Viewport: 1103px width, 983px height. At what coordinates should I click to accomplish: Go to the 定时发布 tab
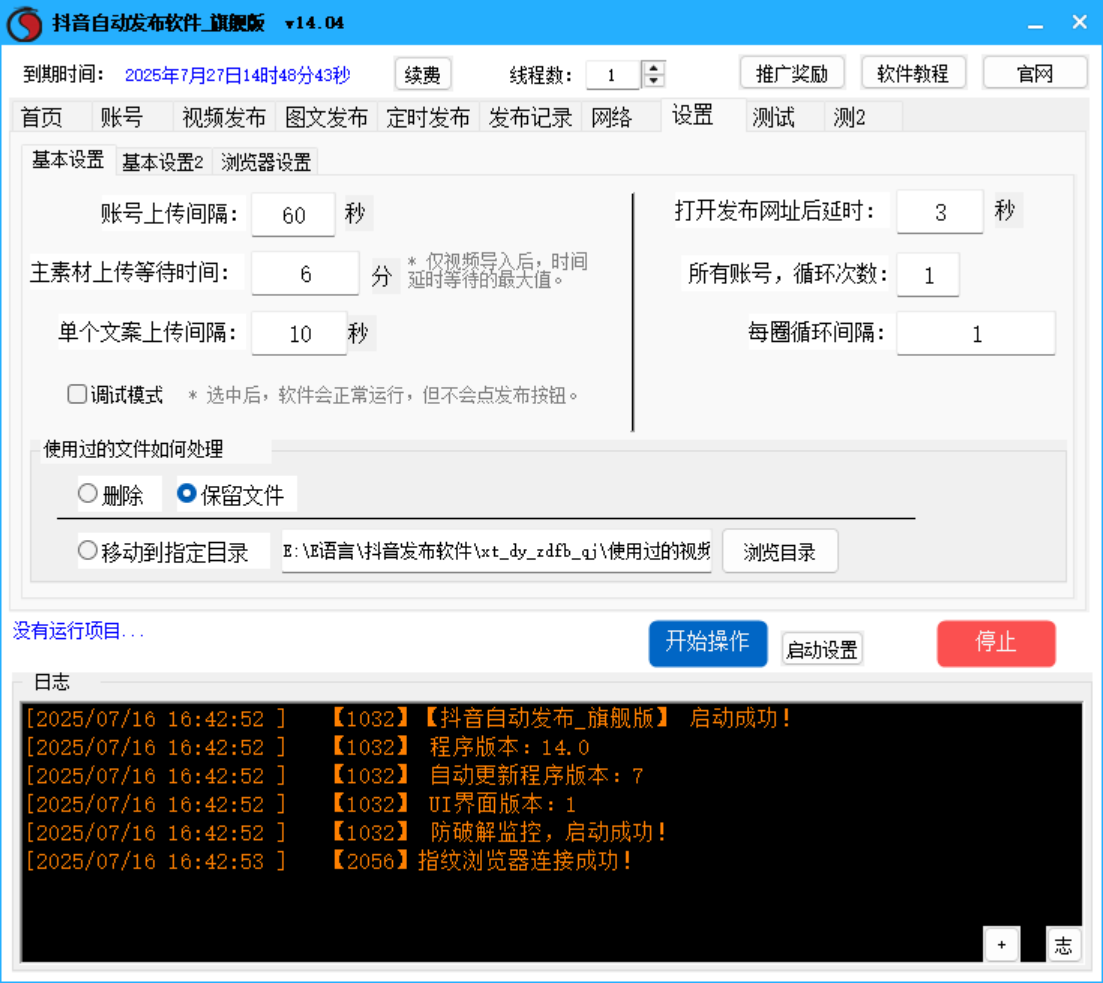428,117
